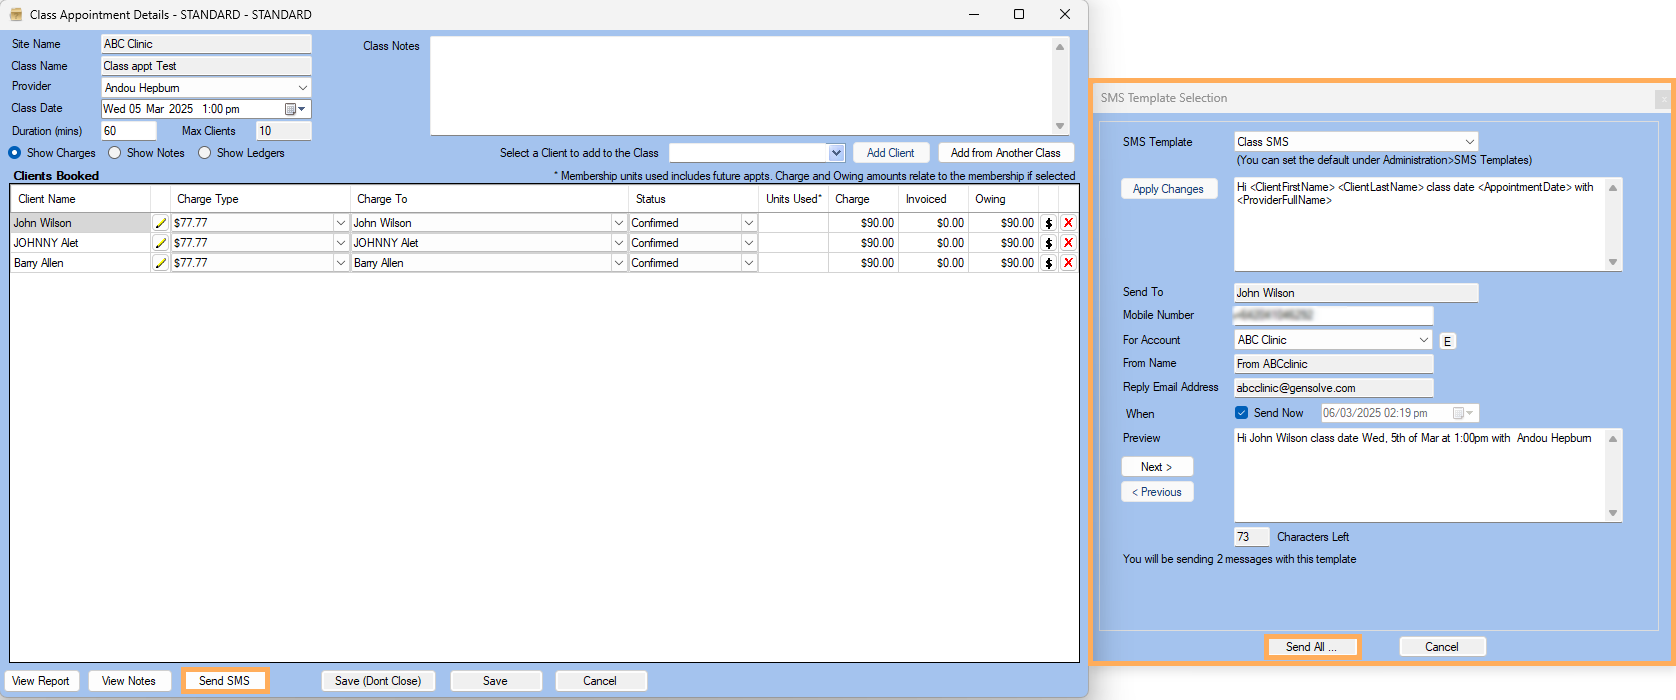The width and height of the screenshot is (1676, 700).
Task: Click the dollar payment icon in JOHNNY Alet row
Action: point(1049,243)
